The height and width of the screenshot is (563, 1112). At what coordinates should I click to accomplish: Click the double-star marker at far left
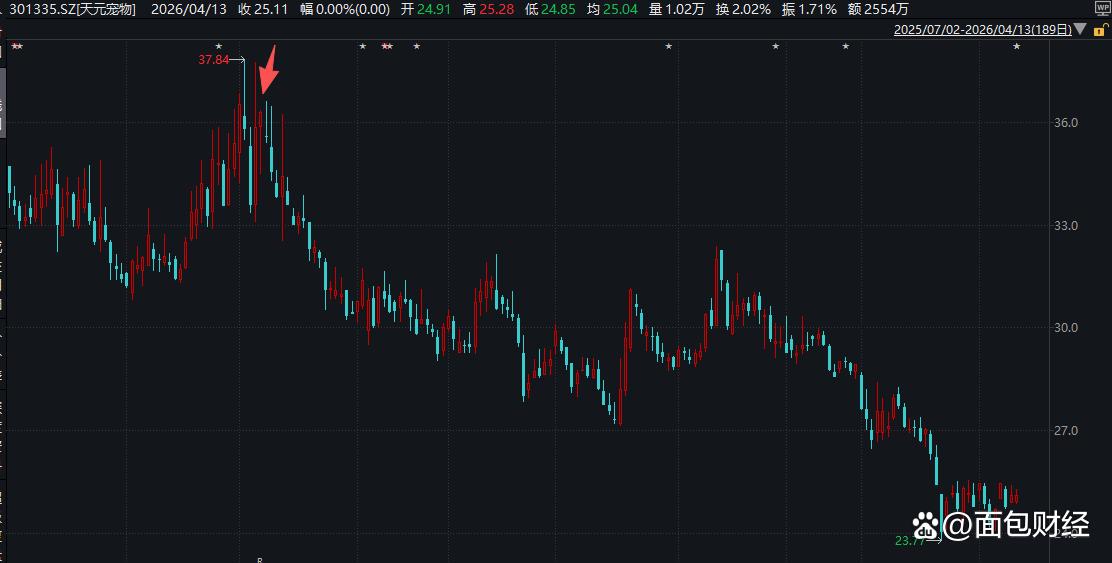(17, 47)
